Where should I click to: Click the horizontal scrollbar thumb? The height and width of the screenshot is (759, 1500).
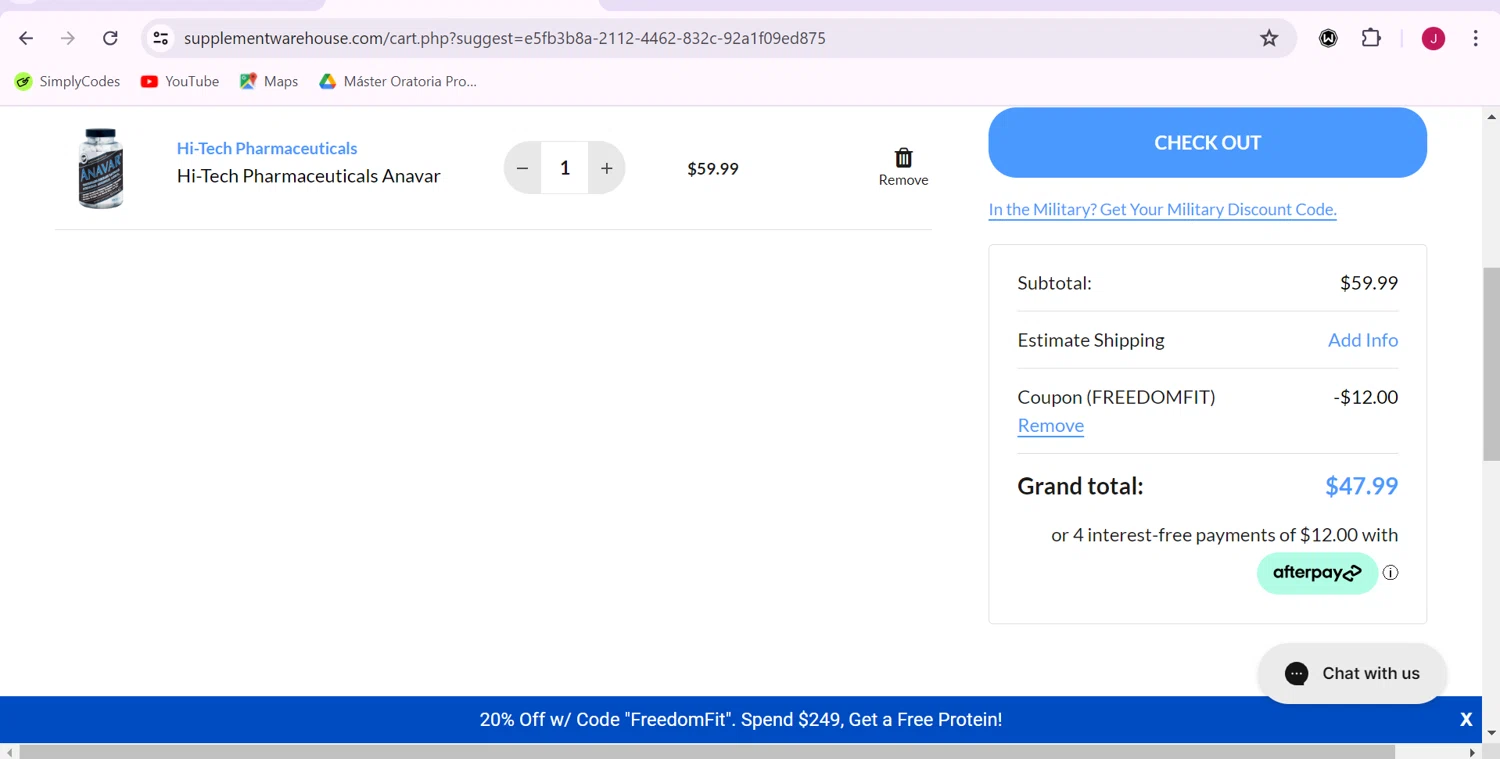point(707,751)
